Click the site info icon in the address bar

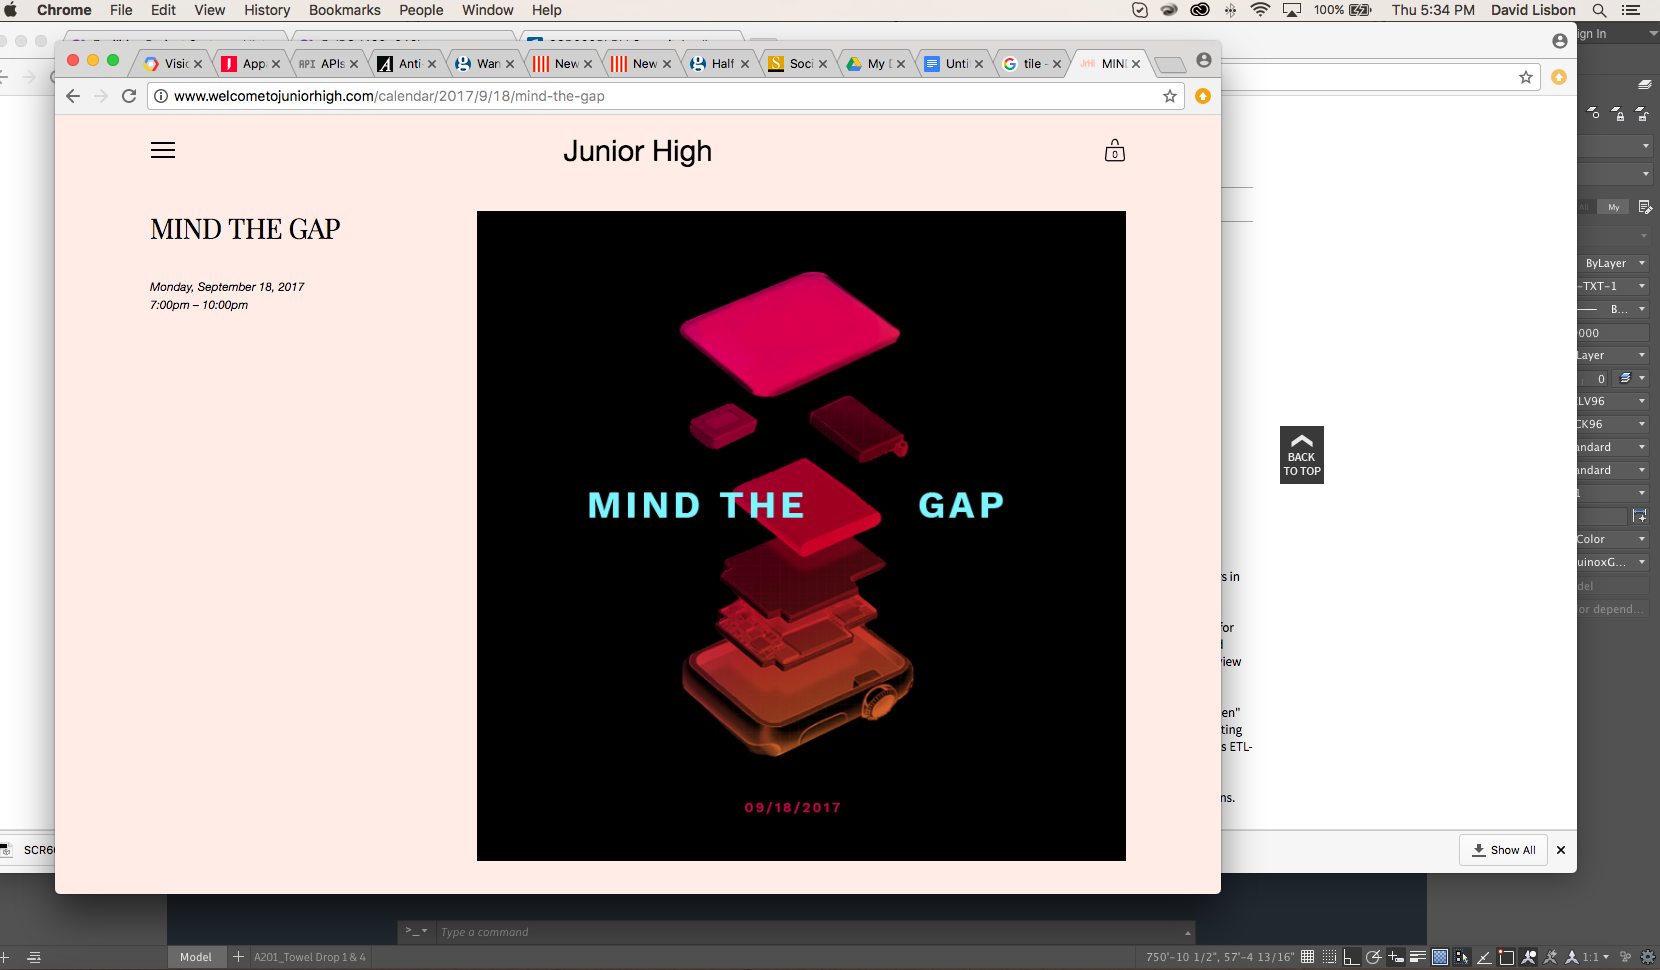click(x=161, y=96)
